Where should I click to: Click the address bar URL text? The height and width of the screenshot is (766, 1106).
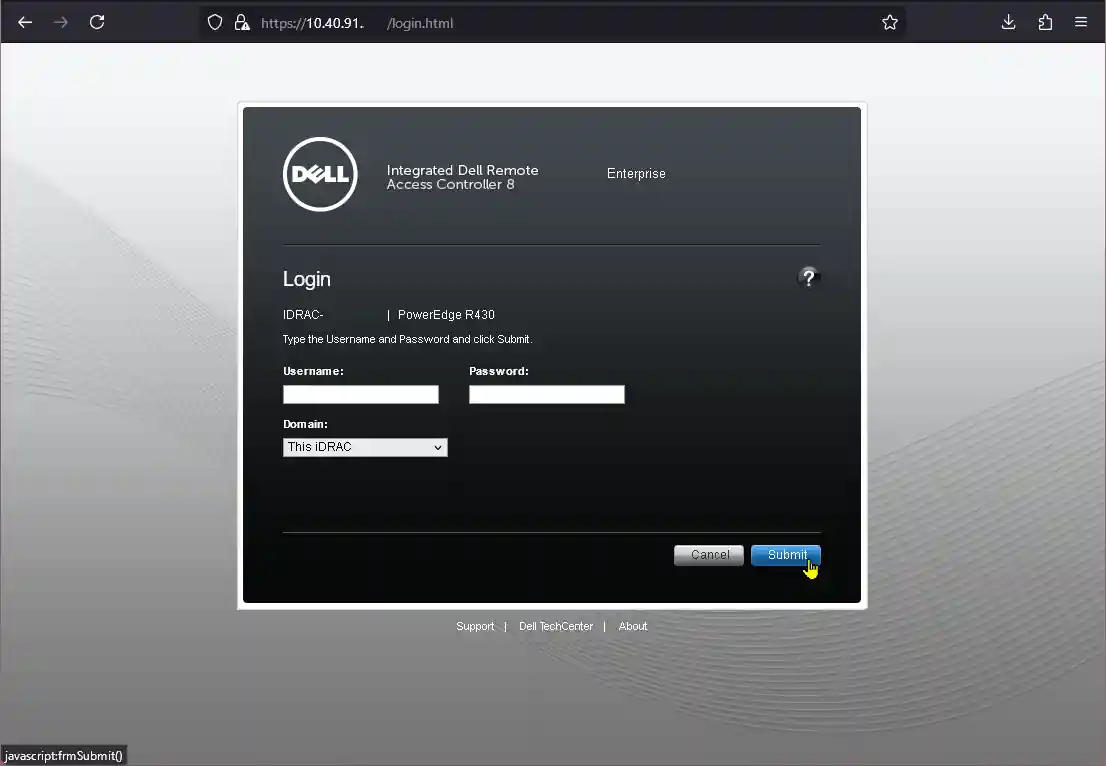coord(357,23)
